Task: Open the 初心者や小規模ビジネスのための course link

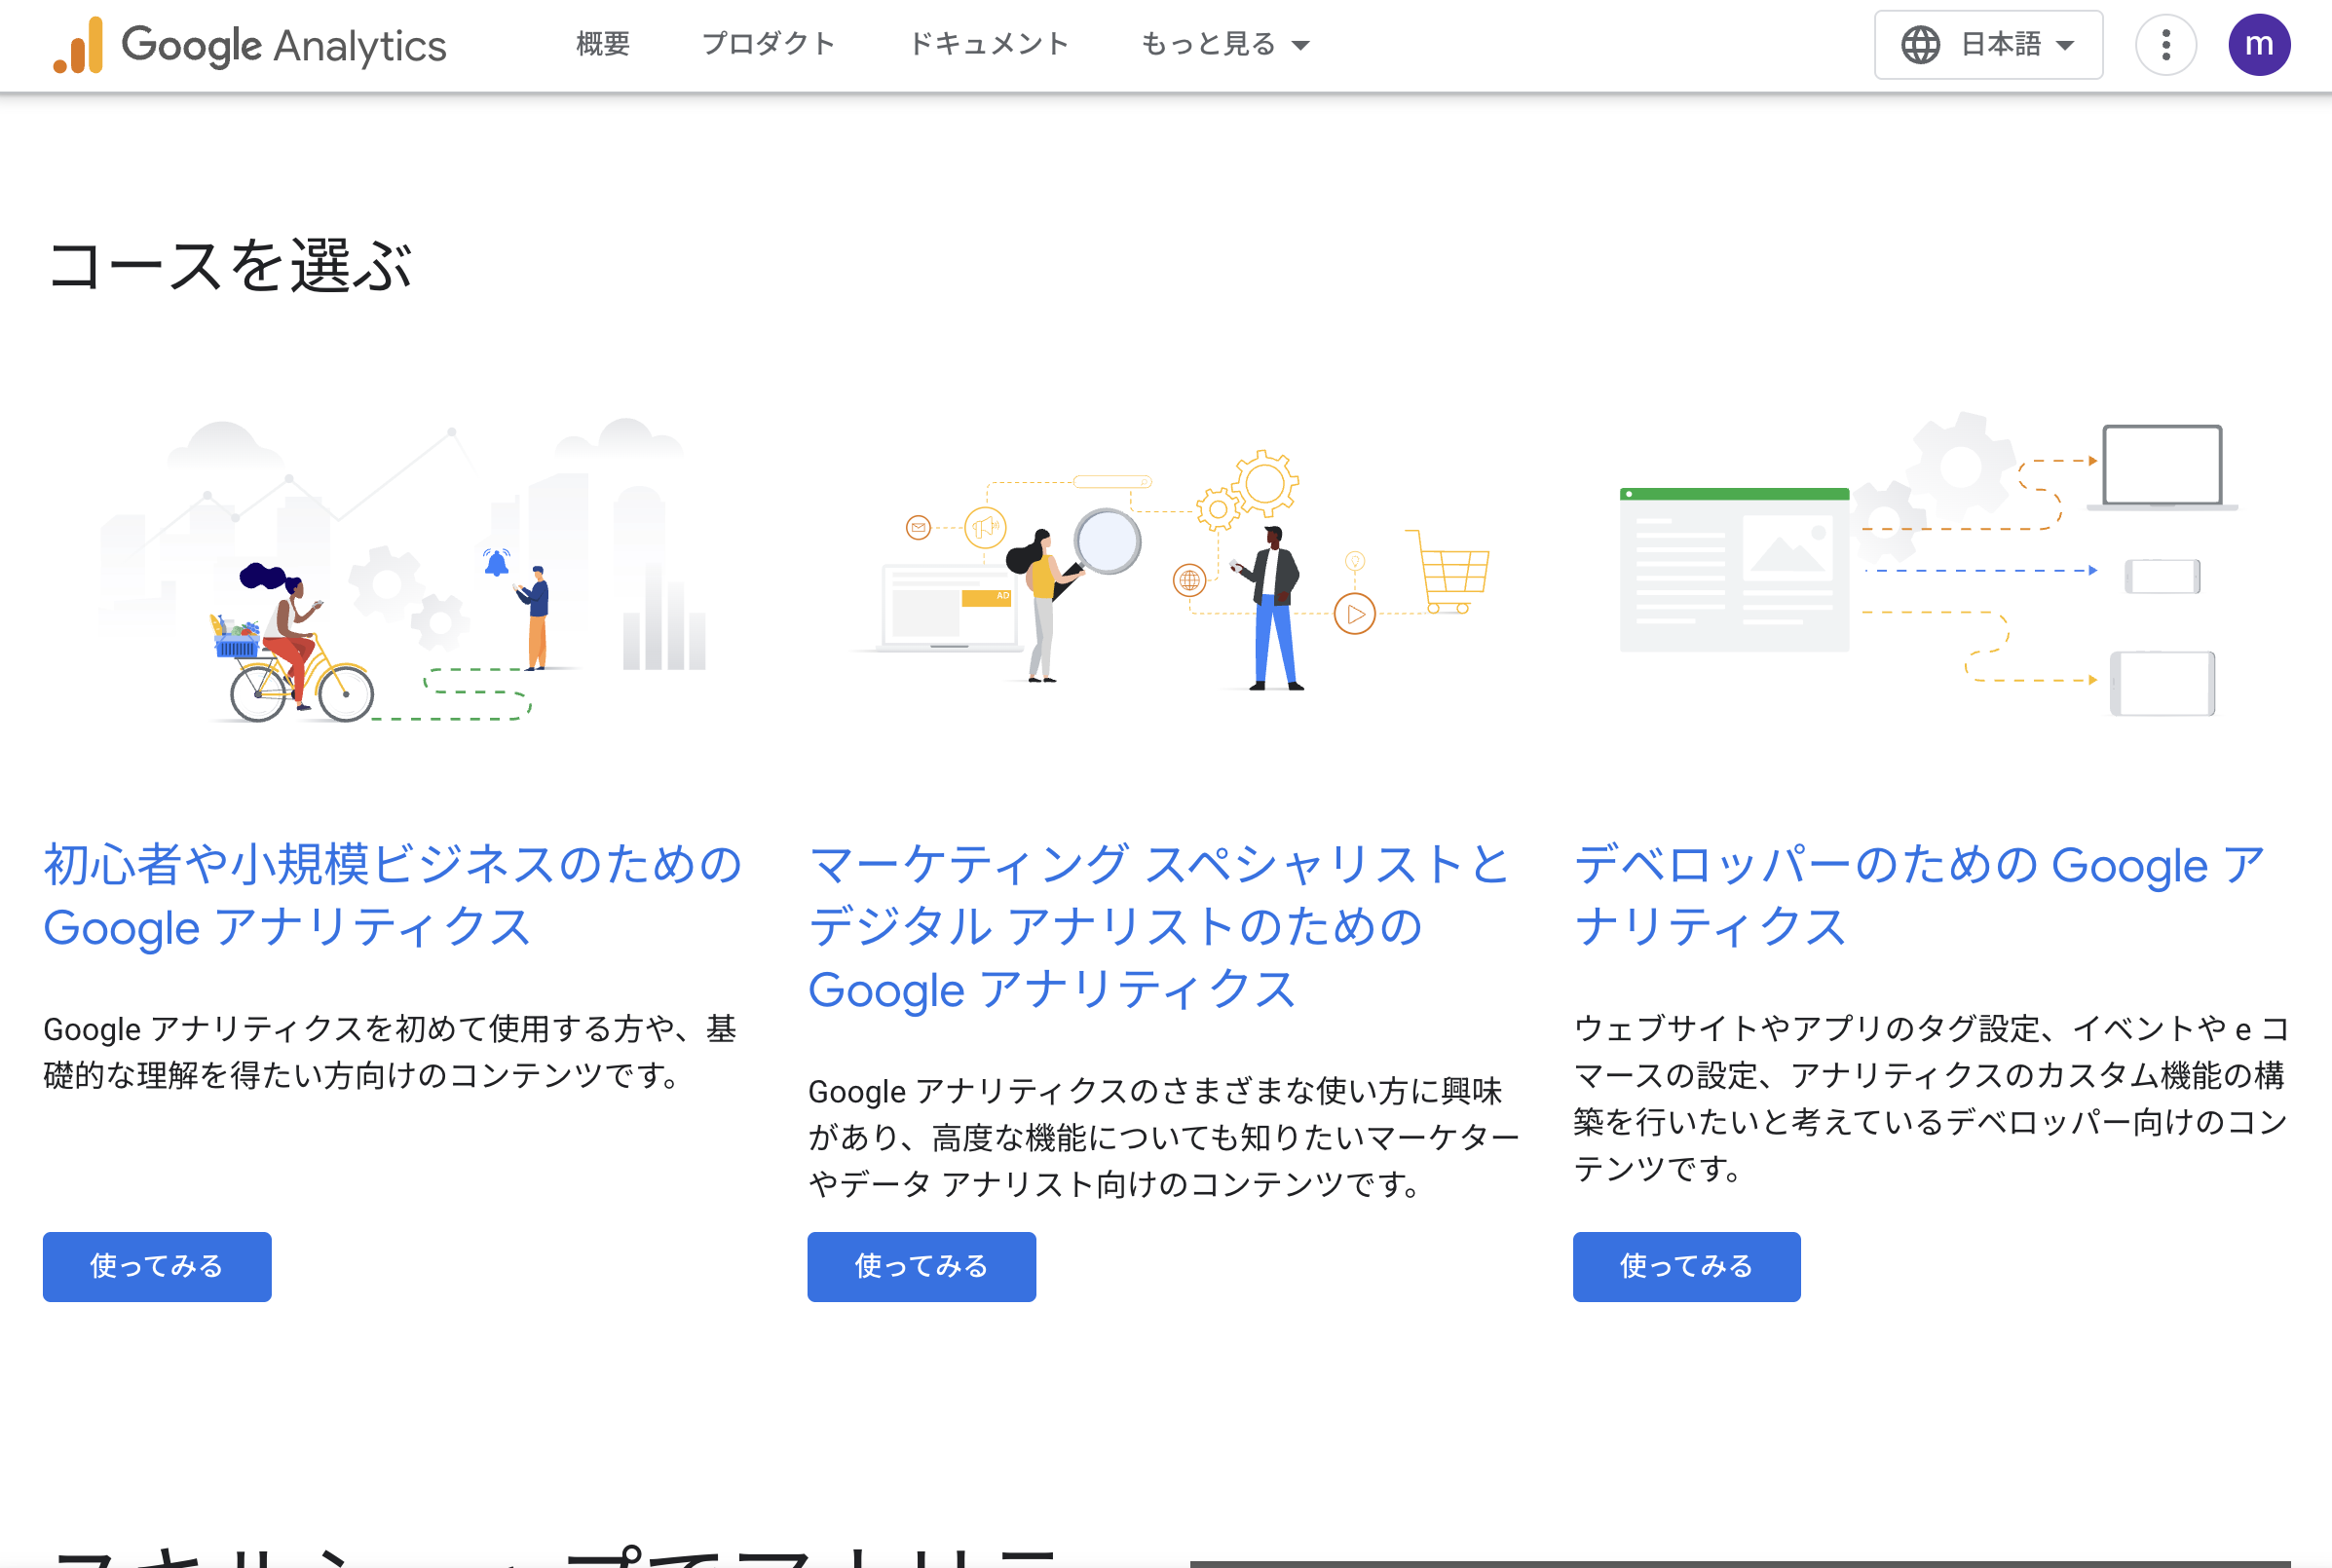Action: (x=392, y=895)
